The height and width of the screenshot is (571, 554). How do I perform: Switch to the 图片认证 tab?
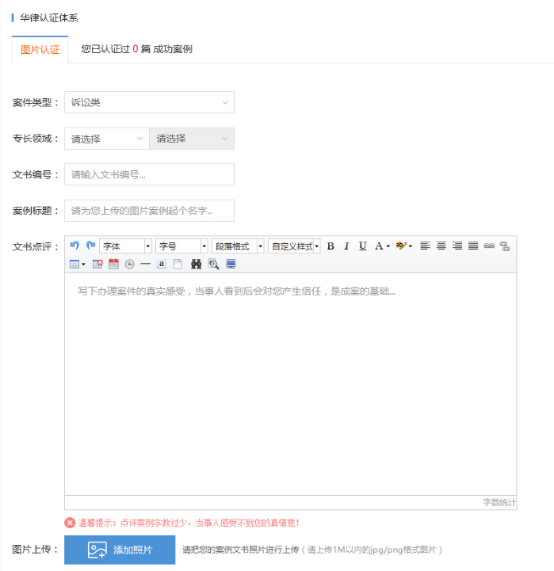[40, 50]
